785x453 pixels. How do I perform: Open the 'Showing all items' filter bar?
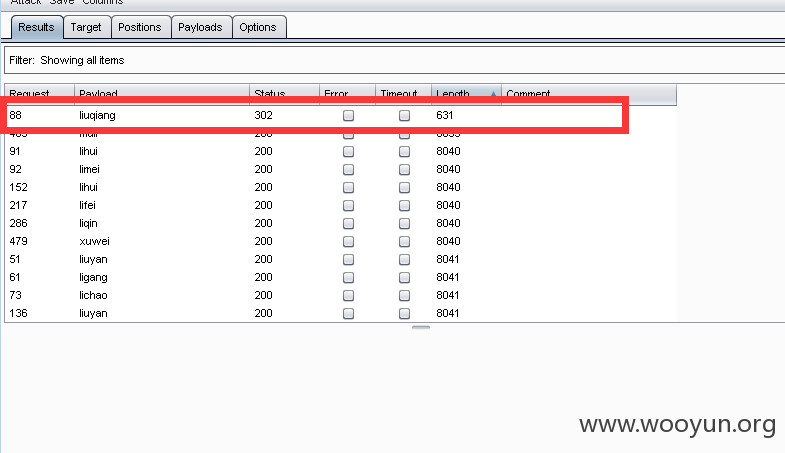[395, 60]
